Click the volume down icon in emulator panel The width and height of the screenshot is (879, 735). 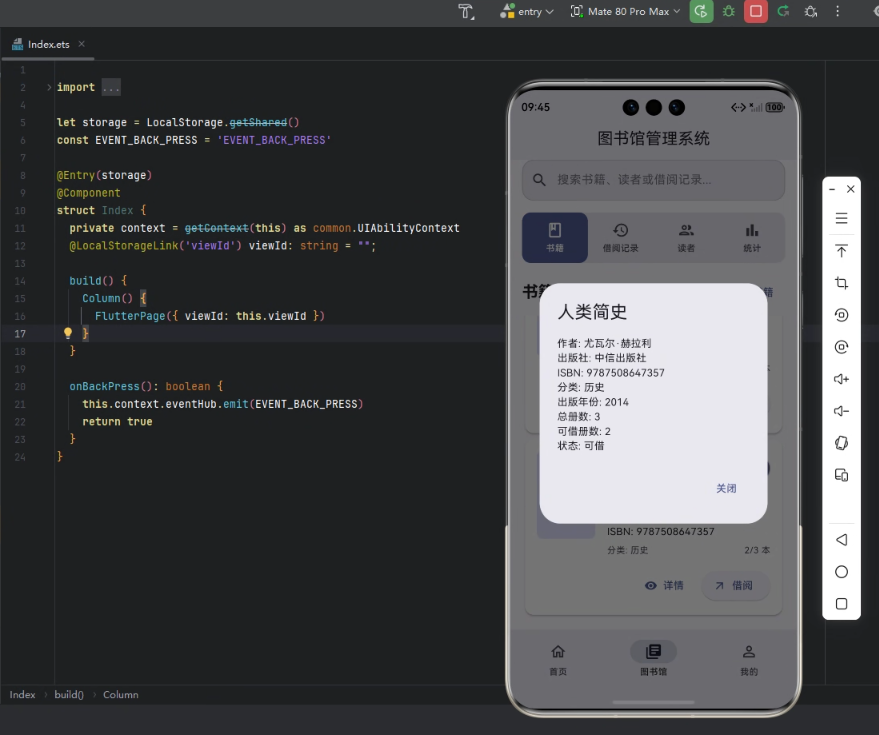pyautogui.click(x=841, y=412)
